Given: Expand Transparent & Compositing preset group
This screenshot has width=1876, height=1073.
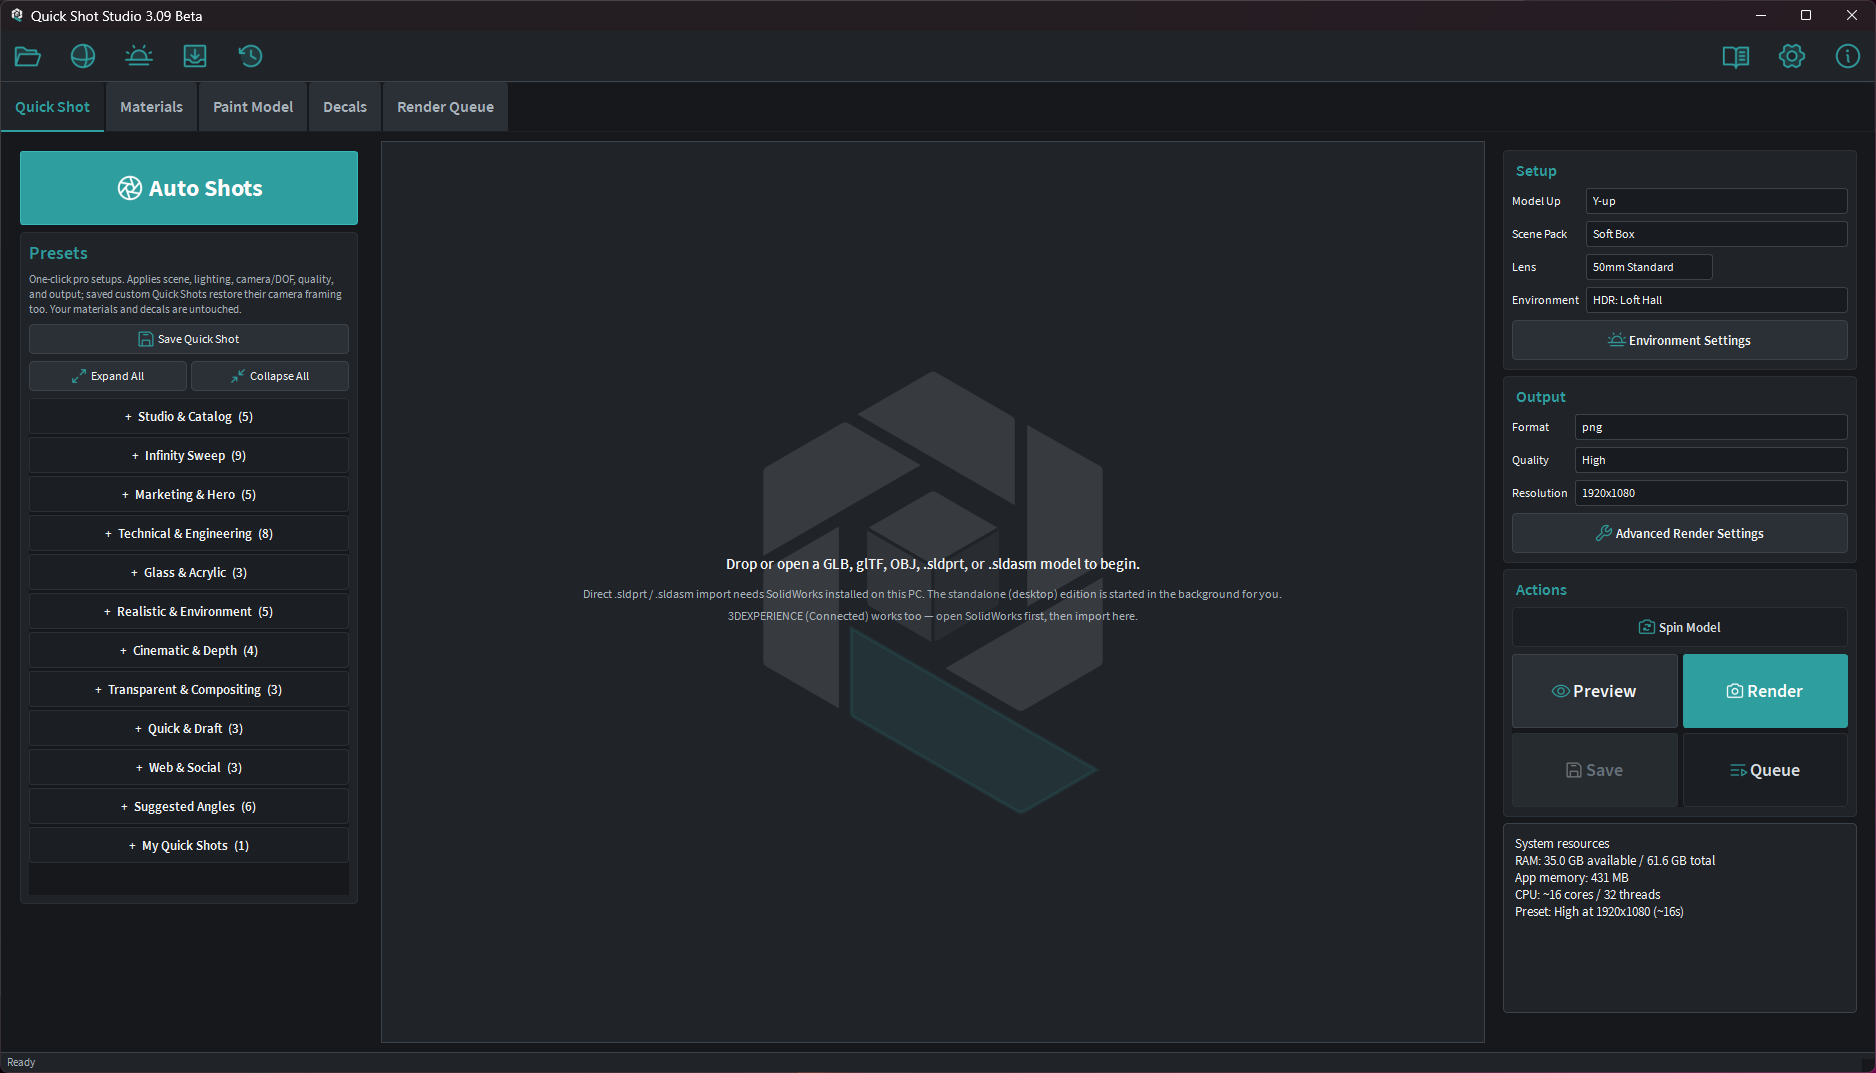Looking at the screenshot, I should pos(189,689).
